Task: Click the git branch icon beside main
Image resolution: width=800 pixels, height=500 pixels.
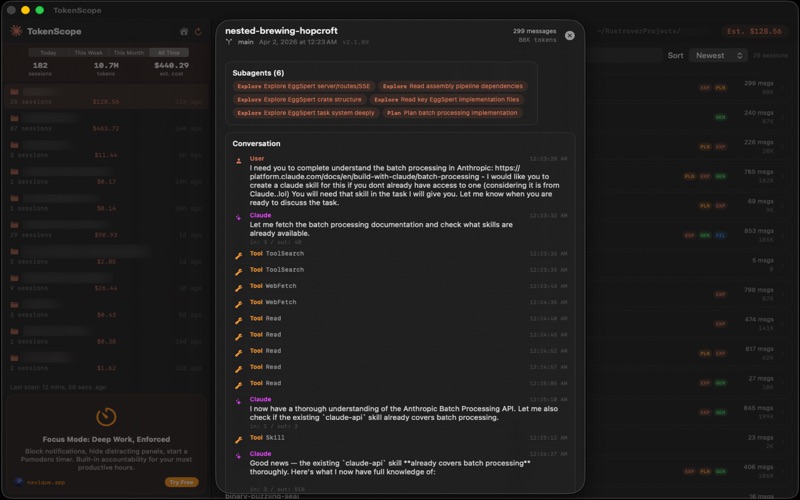Action: pyautogui.click(x=229, y=42)
